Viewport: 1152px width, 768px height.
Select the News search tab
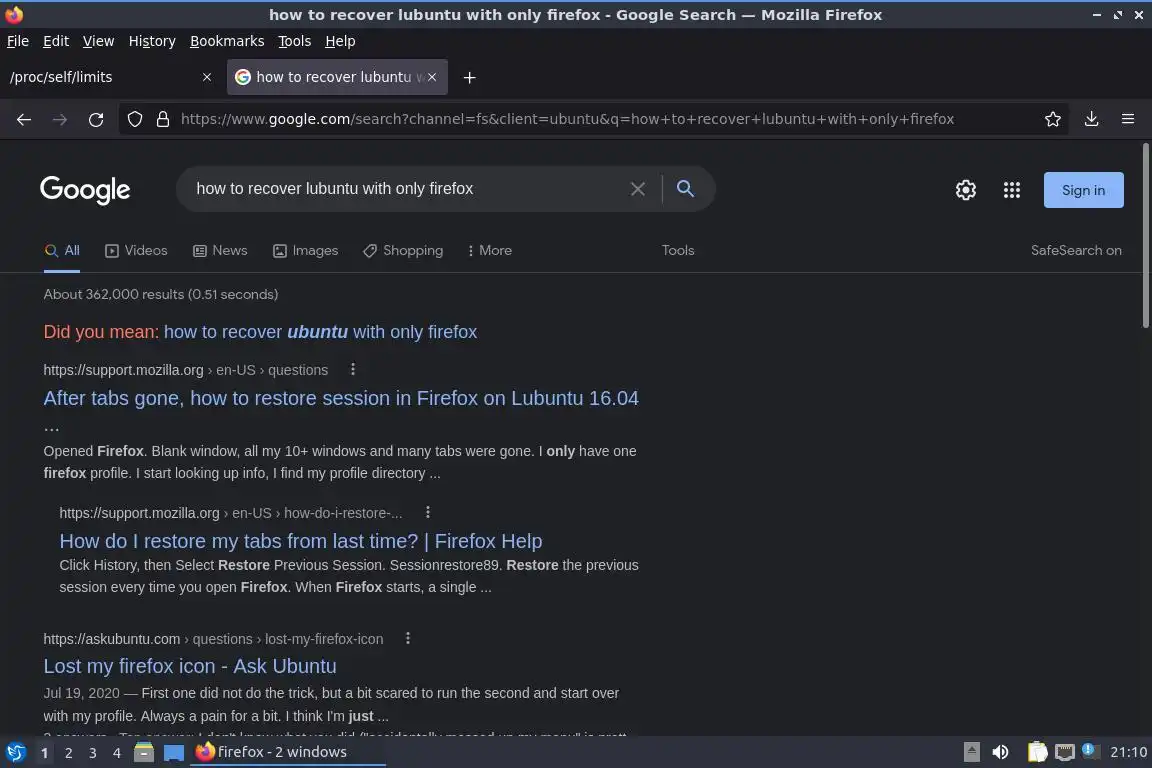(220, 251)
